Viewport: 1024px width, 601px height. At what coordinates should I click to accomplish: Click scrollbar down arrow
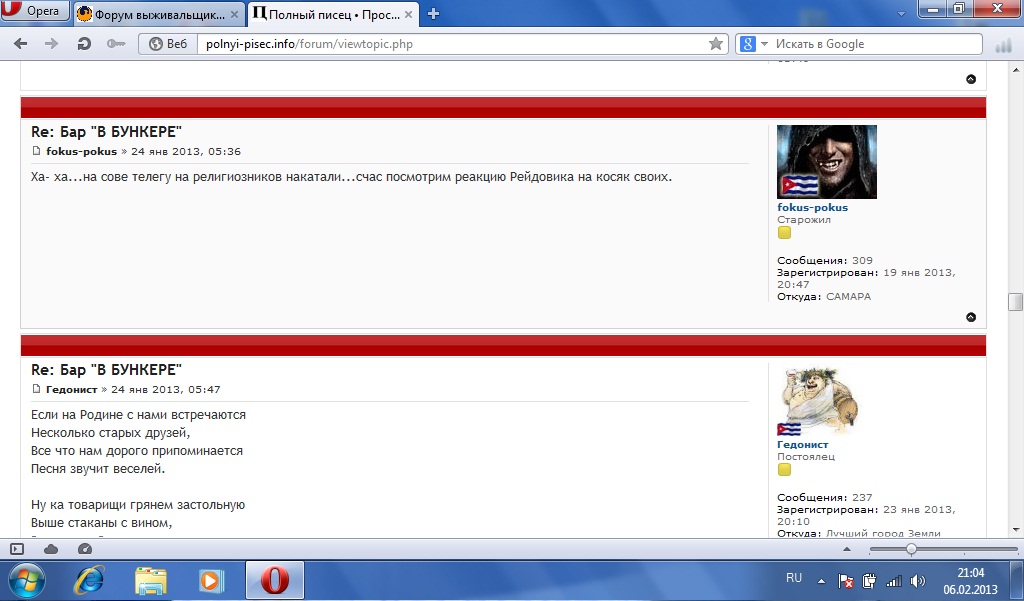pos(1015,529)
